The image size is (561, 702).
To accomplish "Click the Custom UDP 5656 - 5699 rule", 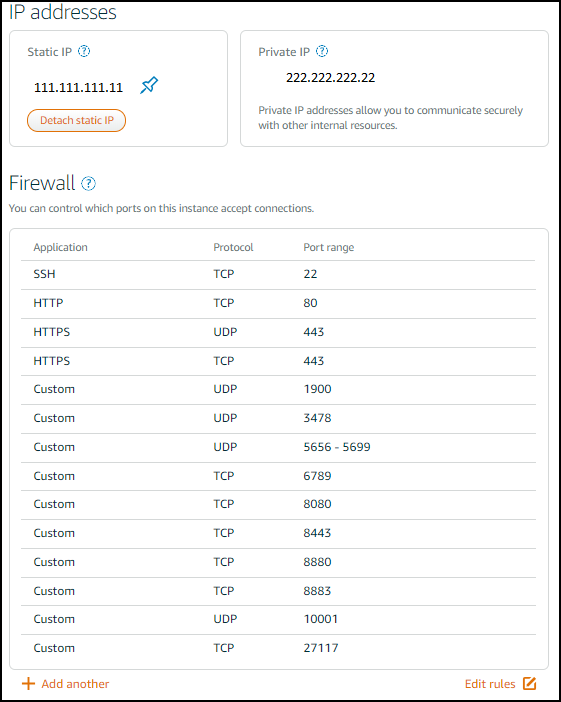I will click(x=278, y=447).
